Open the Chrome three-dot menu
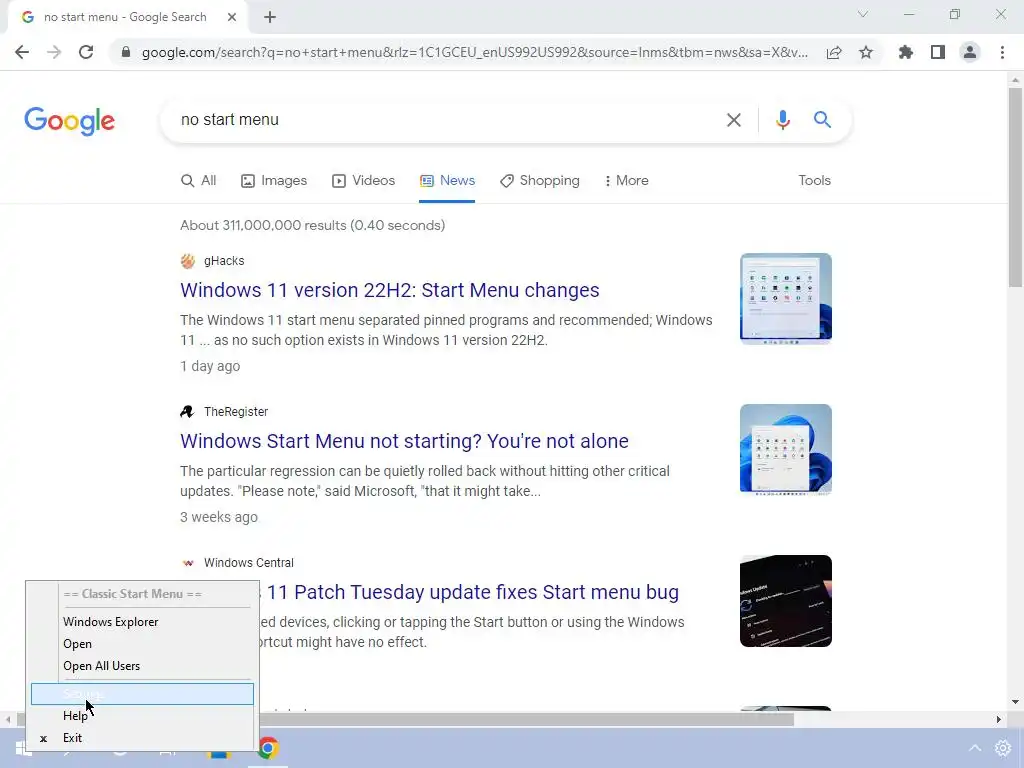1024x768 pixels. coord(1002,52)
